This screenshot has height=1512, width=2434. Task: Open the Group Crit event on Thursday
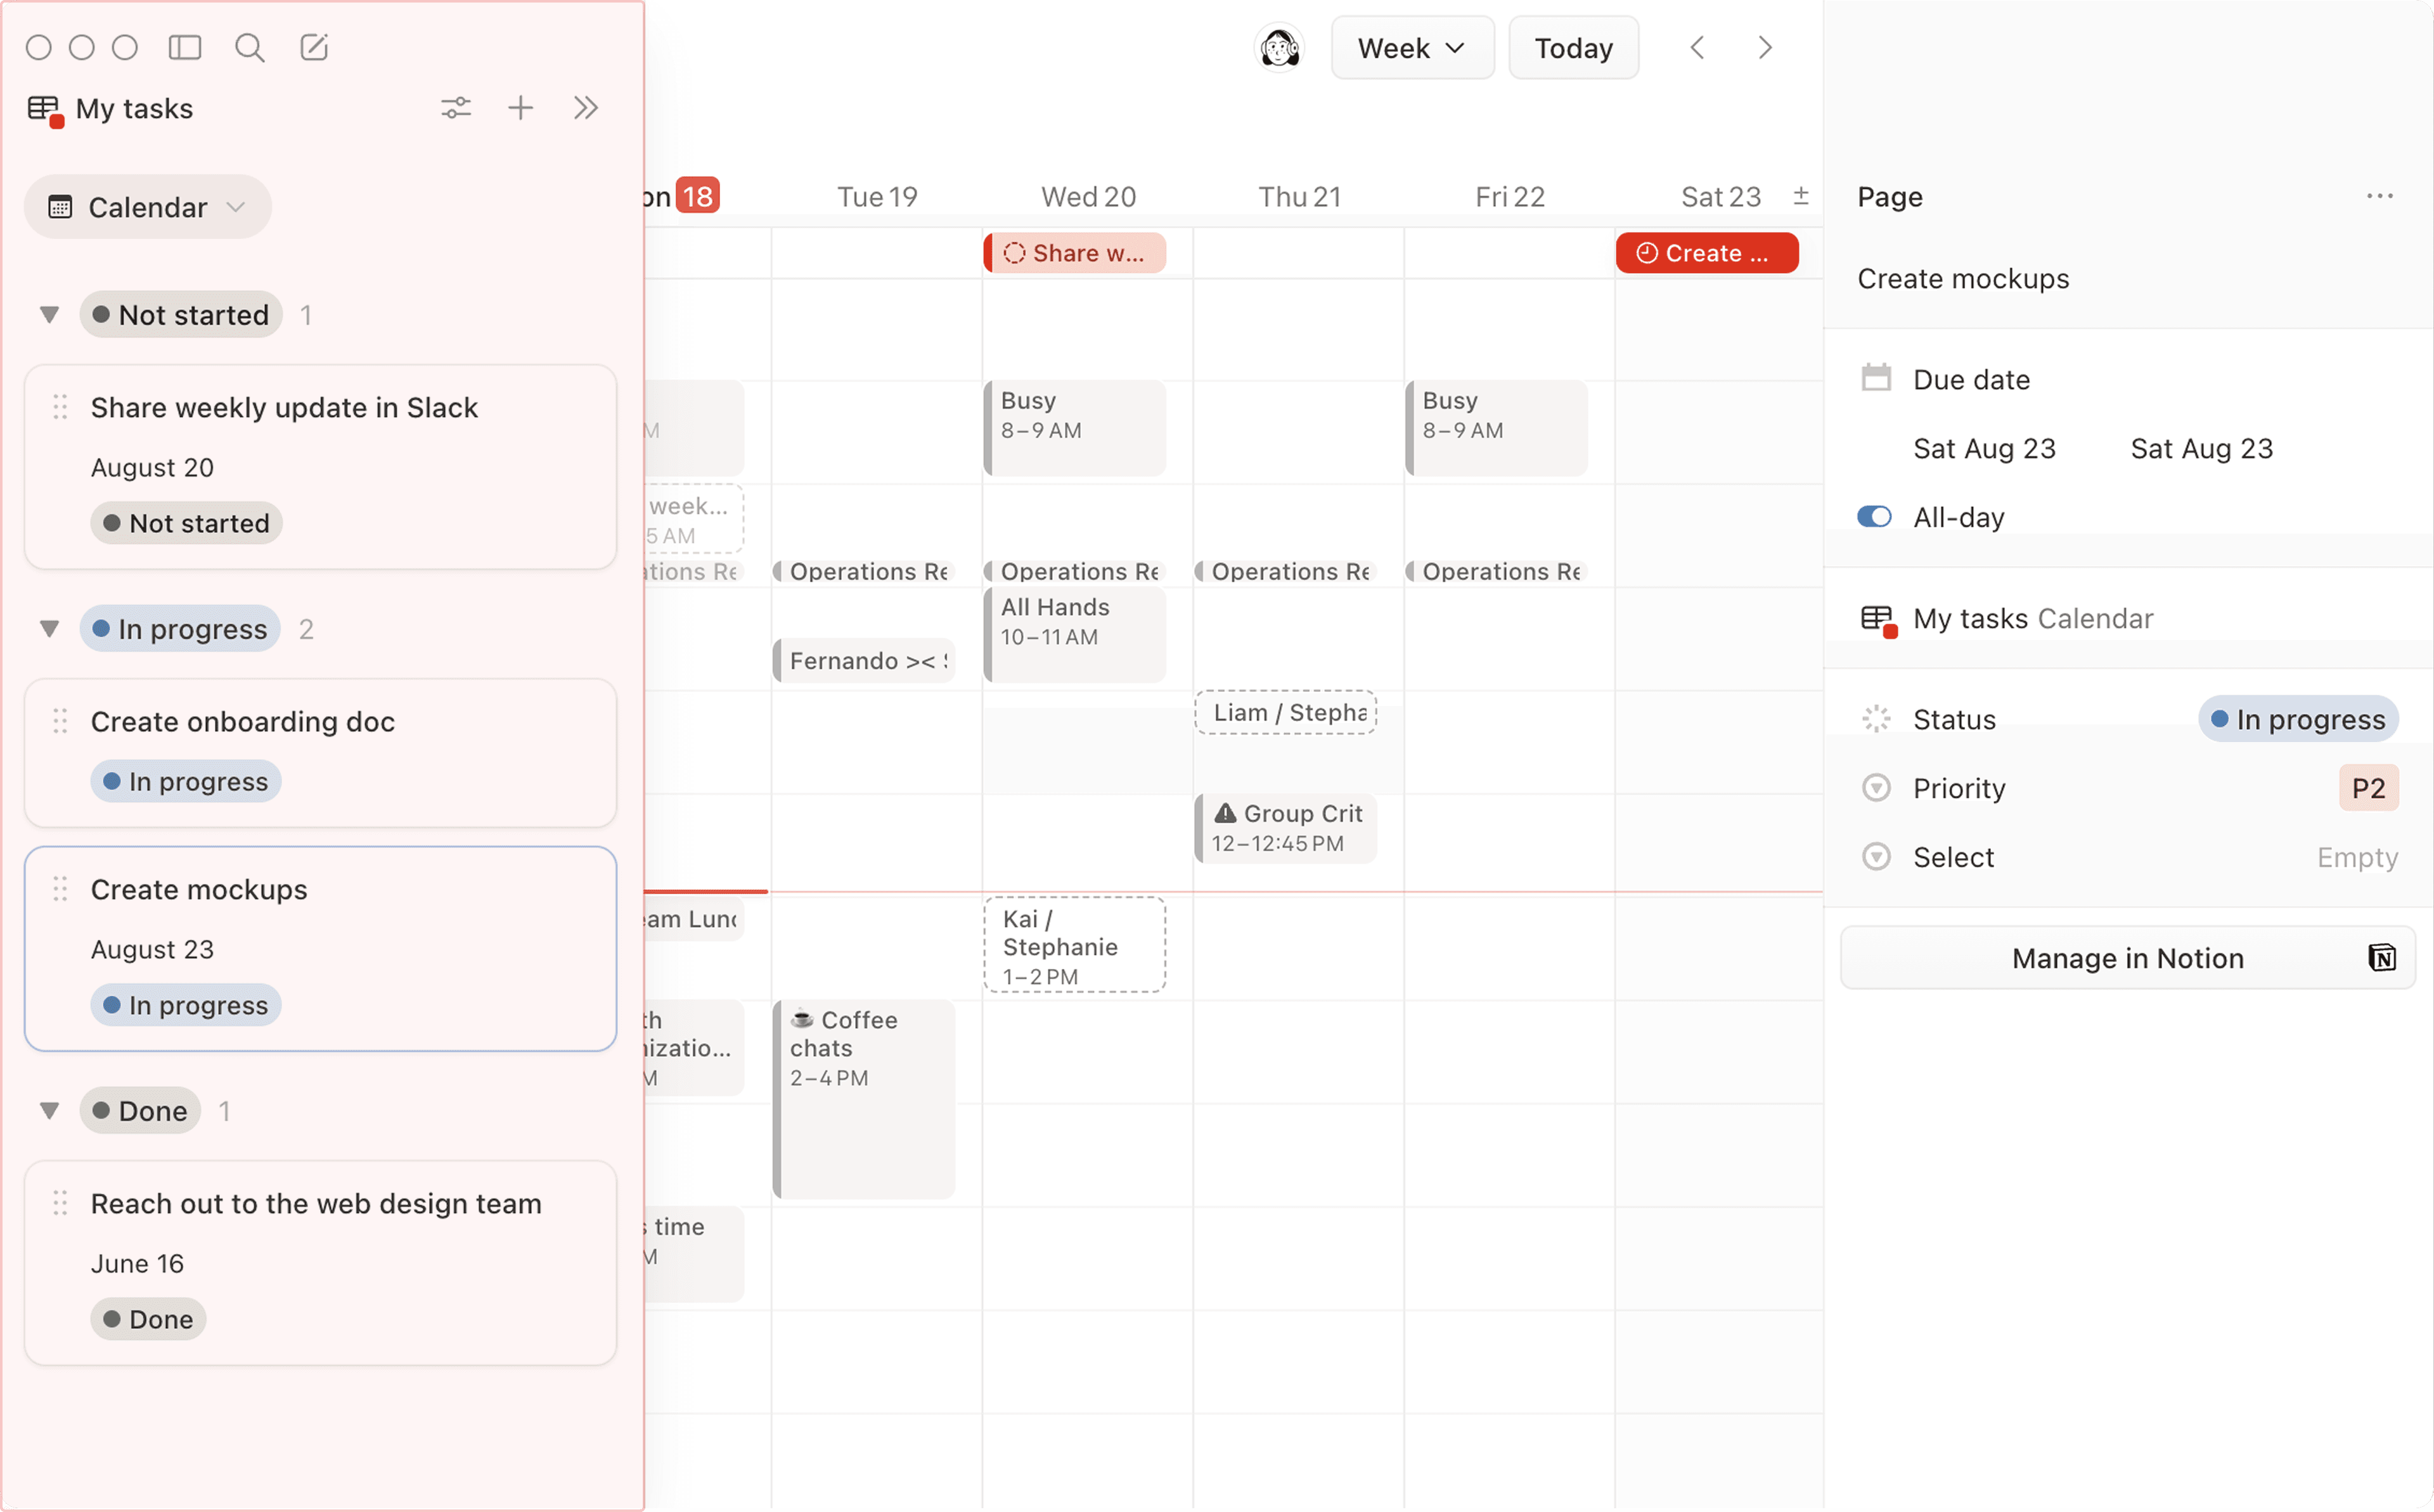[1286, 828]
